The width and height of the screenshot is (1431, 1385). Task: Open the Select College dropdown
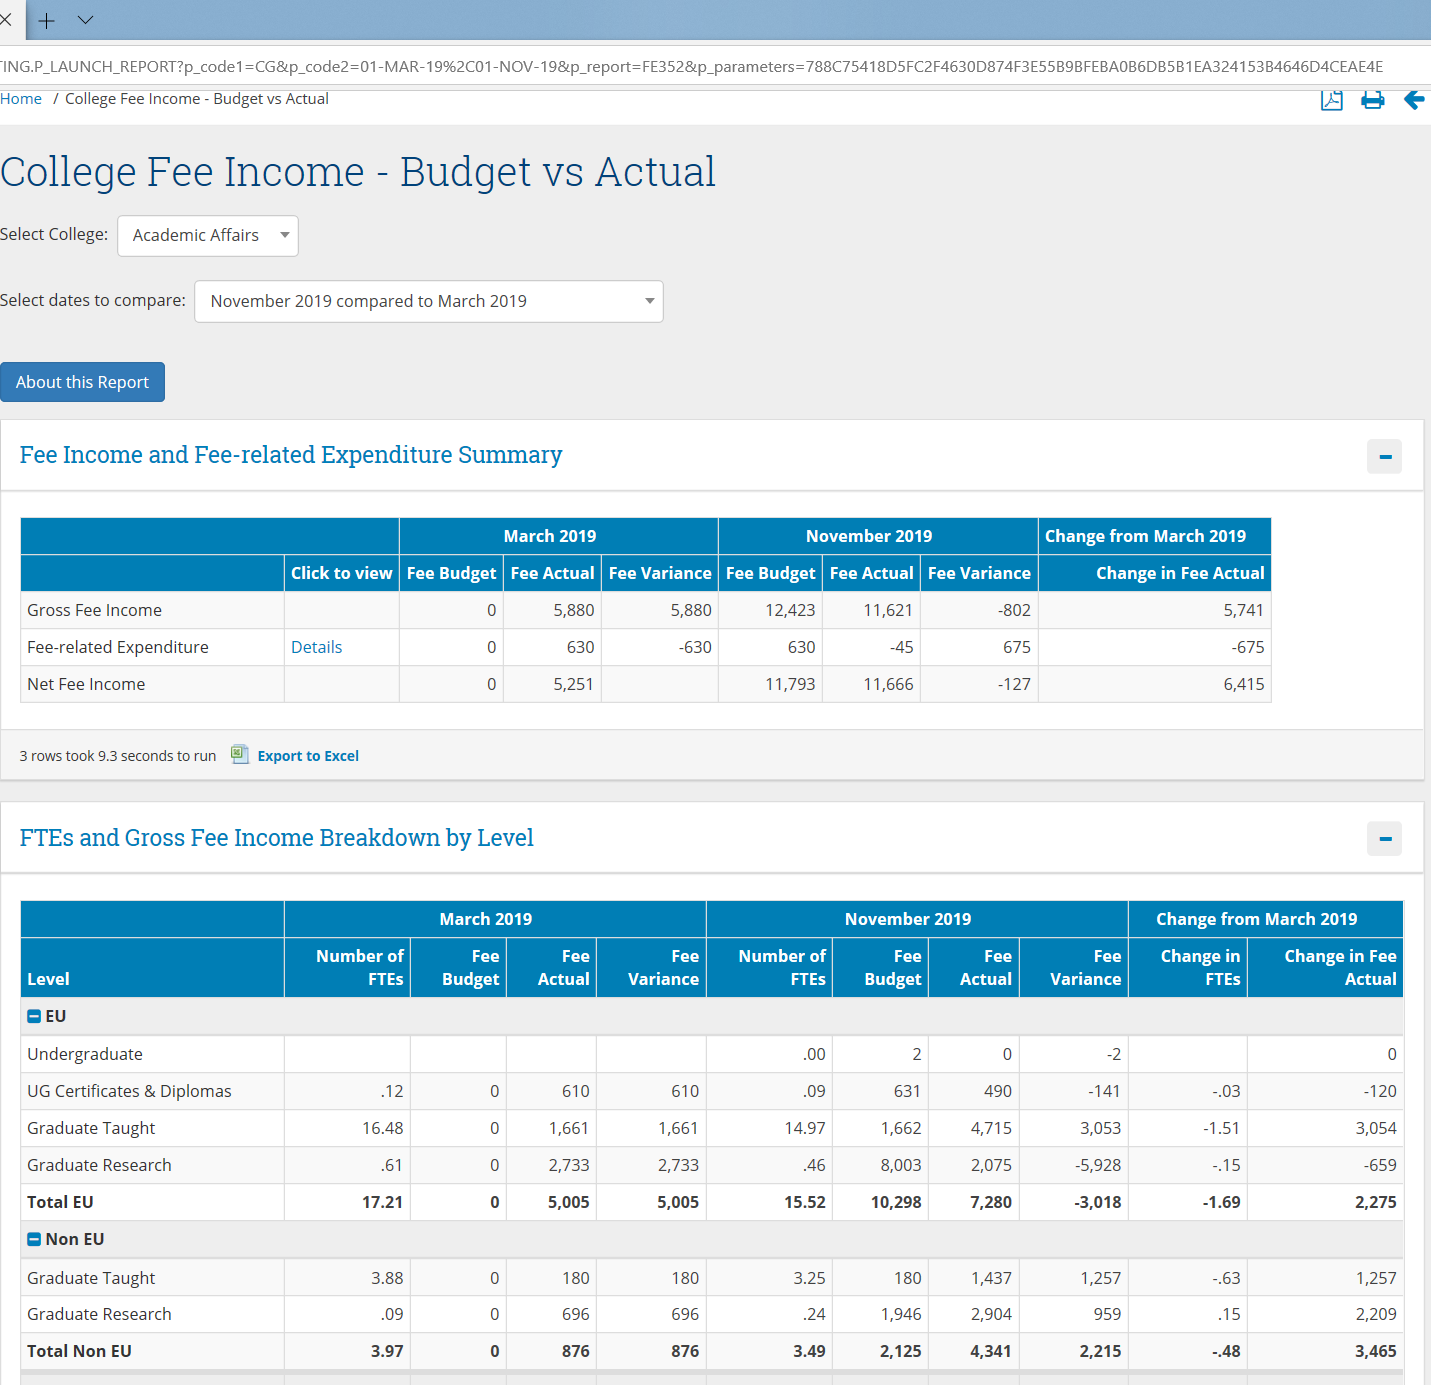point(208,236)
